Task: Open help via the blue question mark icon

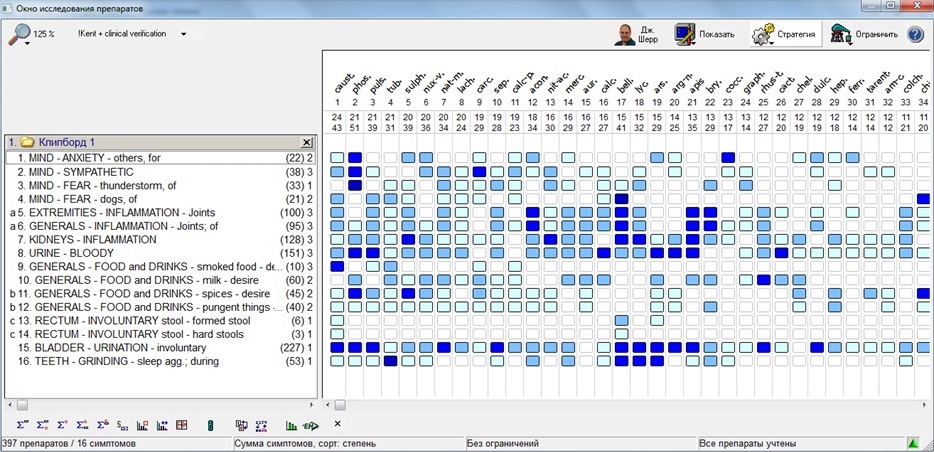Action: (x=915, y=34)
